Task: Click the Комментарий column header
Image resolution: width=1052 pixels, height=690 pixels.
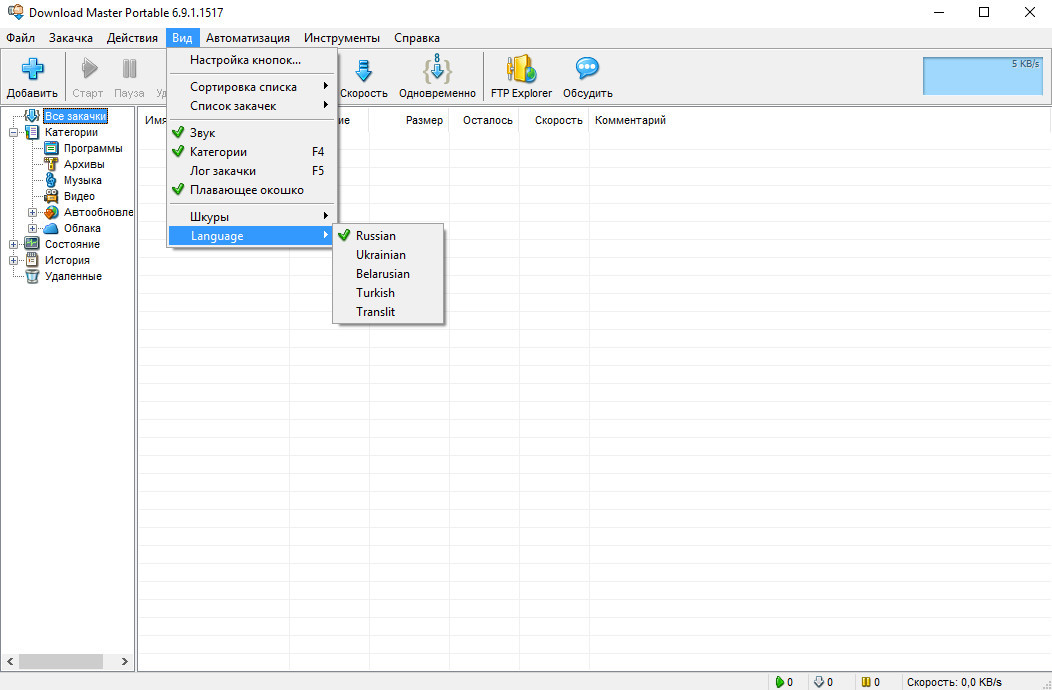Action: 630,120
